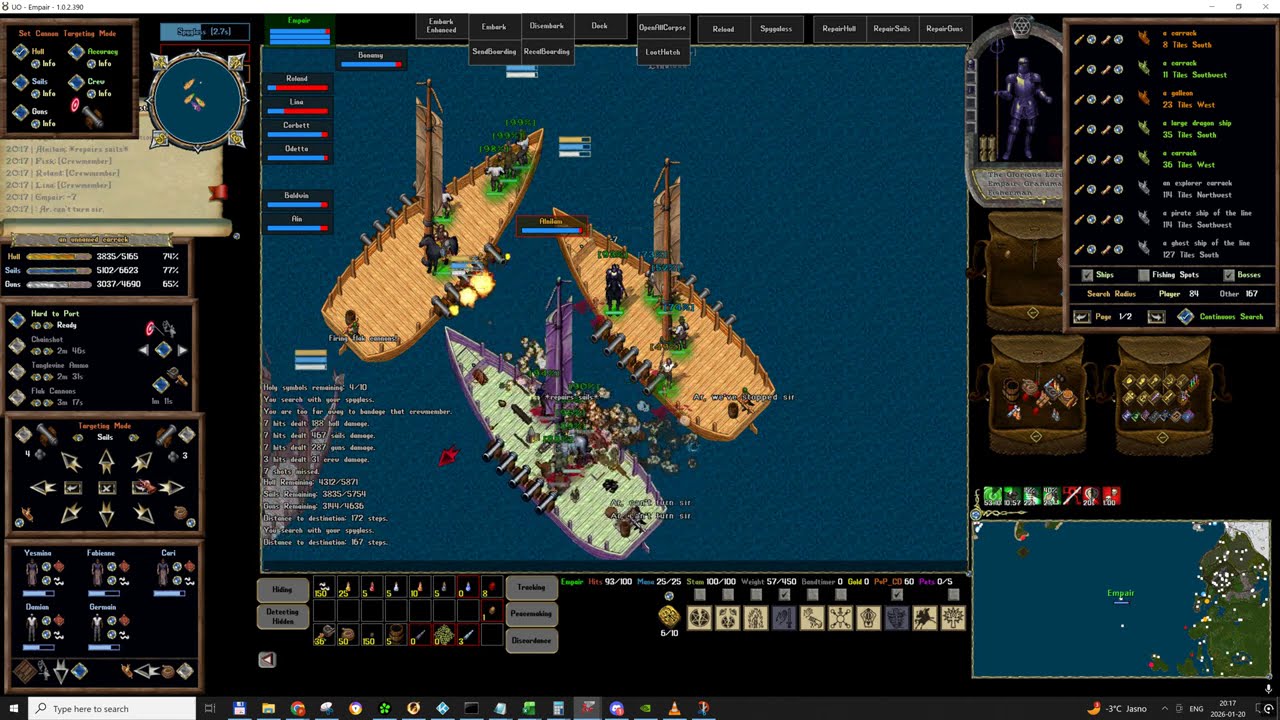Viewport: 1280px width, 720px height.
Task: Click OpenAllCorpse button
Action: click(x=662, y=28)
